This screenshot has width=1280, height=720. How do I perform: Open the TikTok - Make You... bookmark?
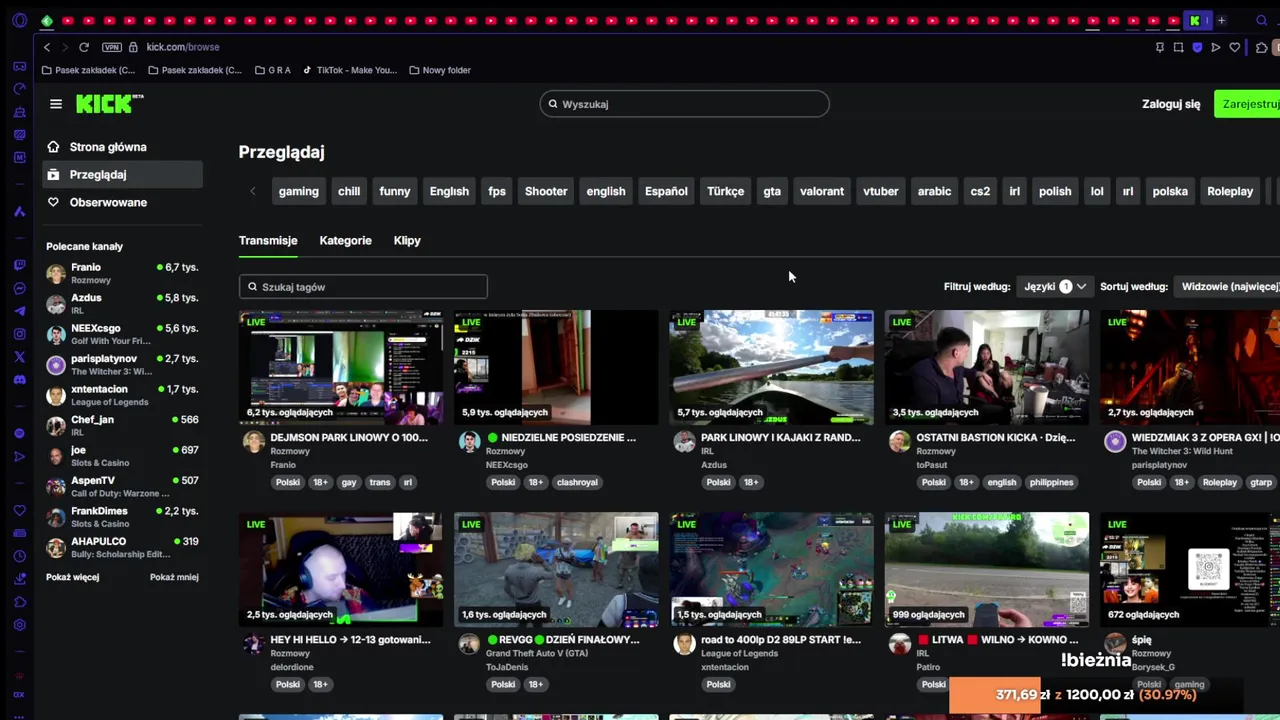[x=349, y=70]
